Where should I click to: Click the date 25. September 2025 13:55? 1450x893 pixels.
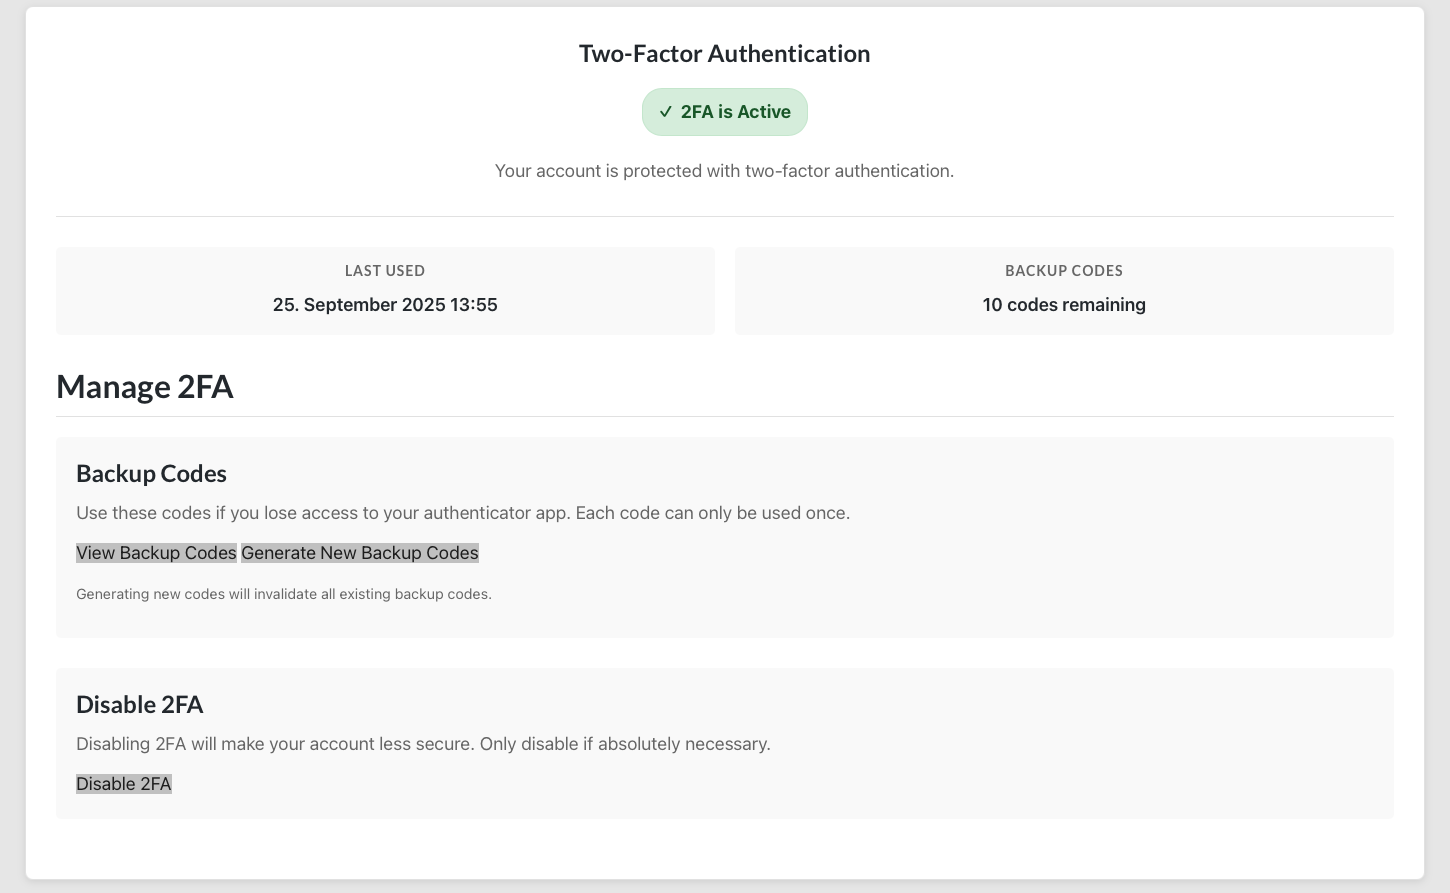[x=385, y=305]
